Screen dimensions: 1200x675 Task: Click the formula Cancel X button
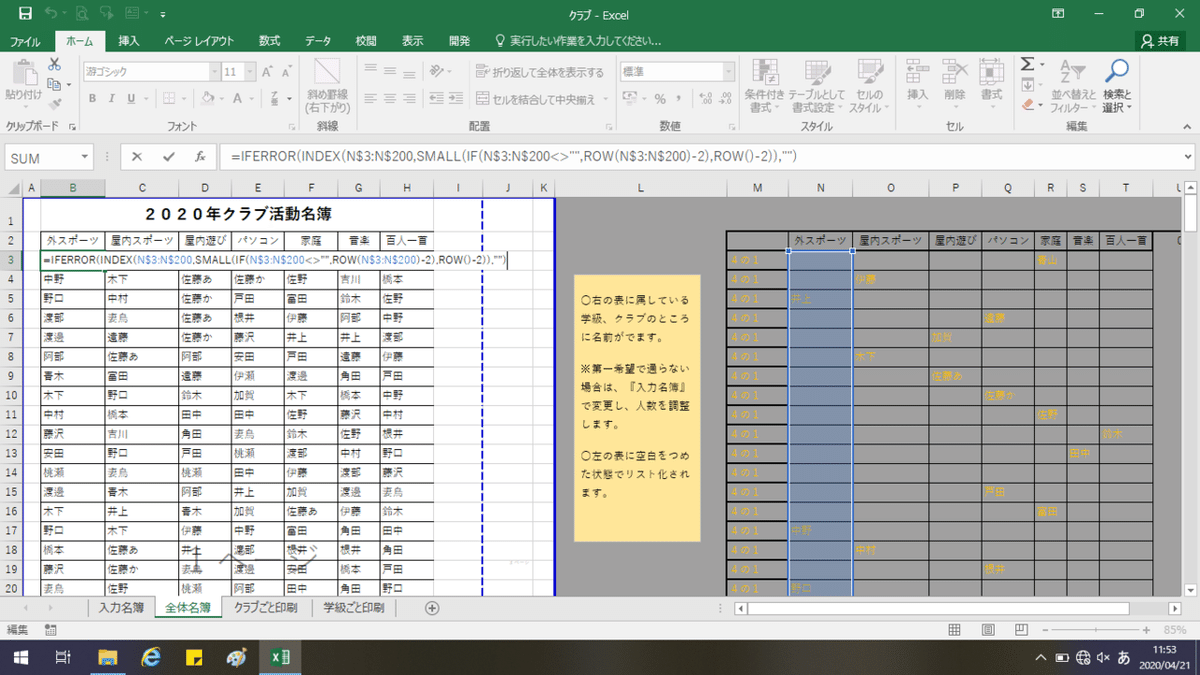(x=137, y=157)
